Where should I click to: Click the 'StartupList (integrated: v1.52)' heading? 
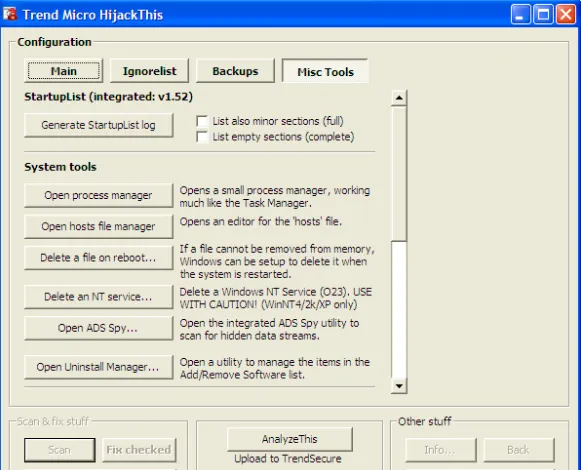[109, 97]
